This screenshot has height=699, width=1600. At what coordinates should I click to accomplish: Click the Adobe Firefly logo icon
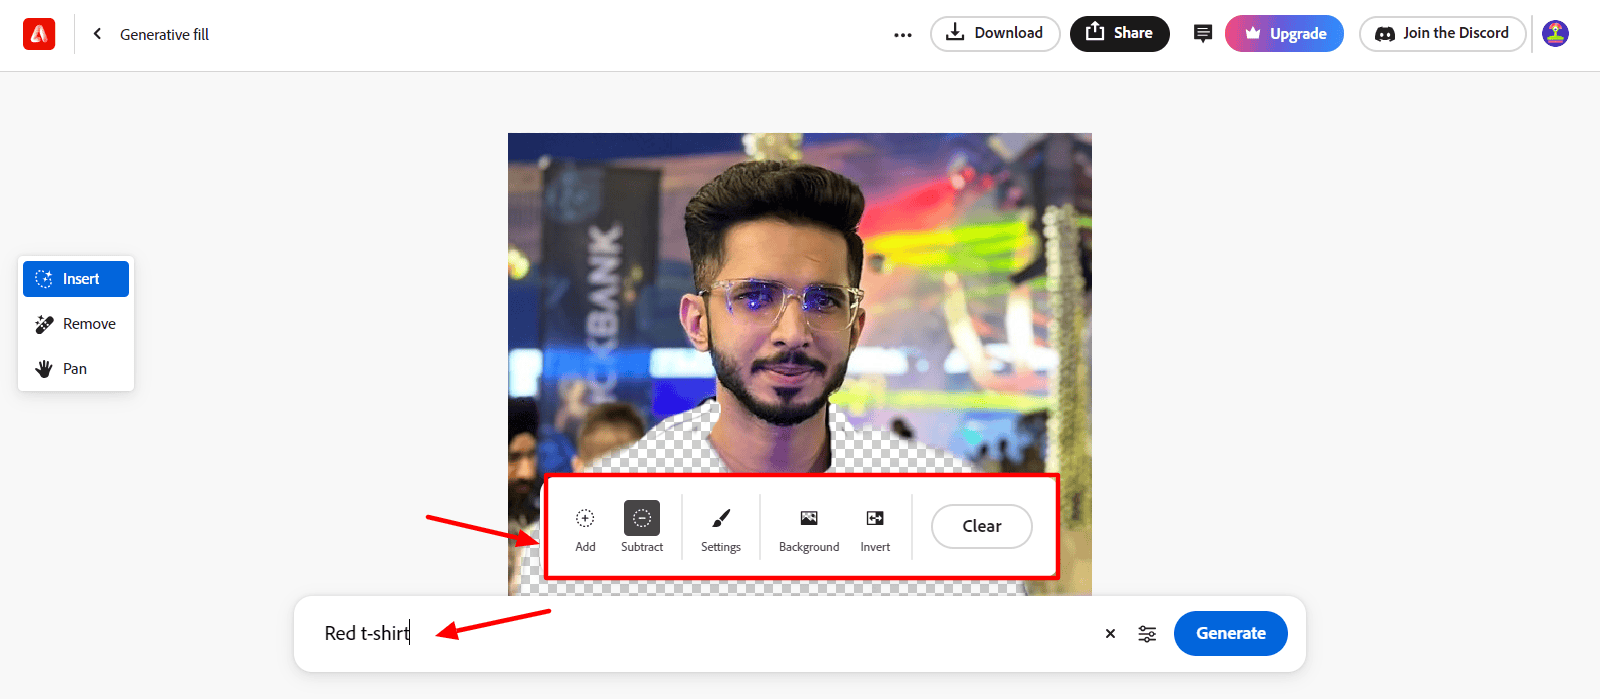coord(39,34)
